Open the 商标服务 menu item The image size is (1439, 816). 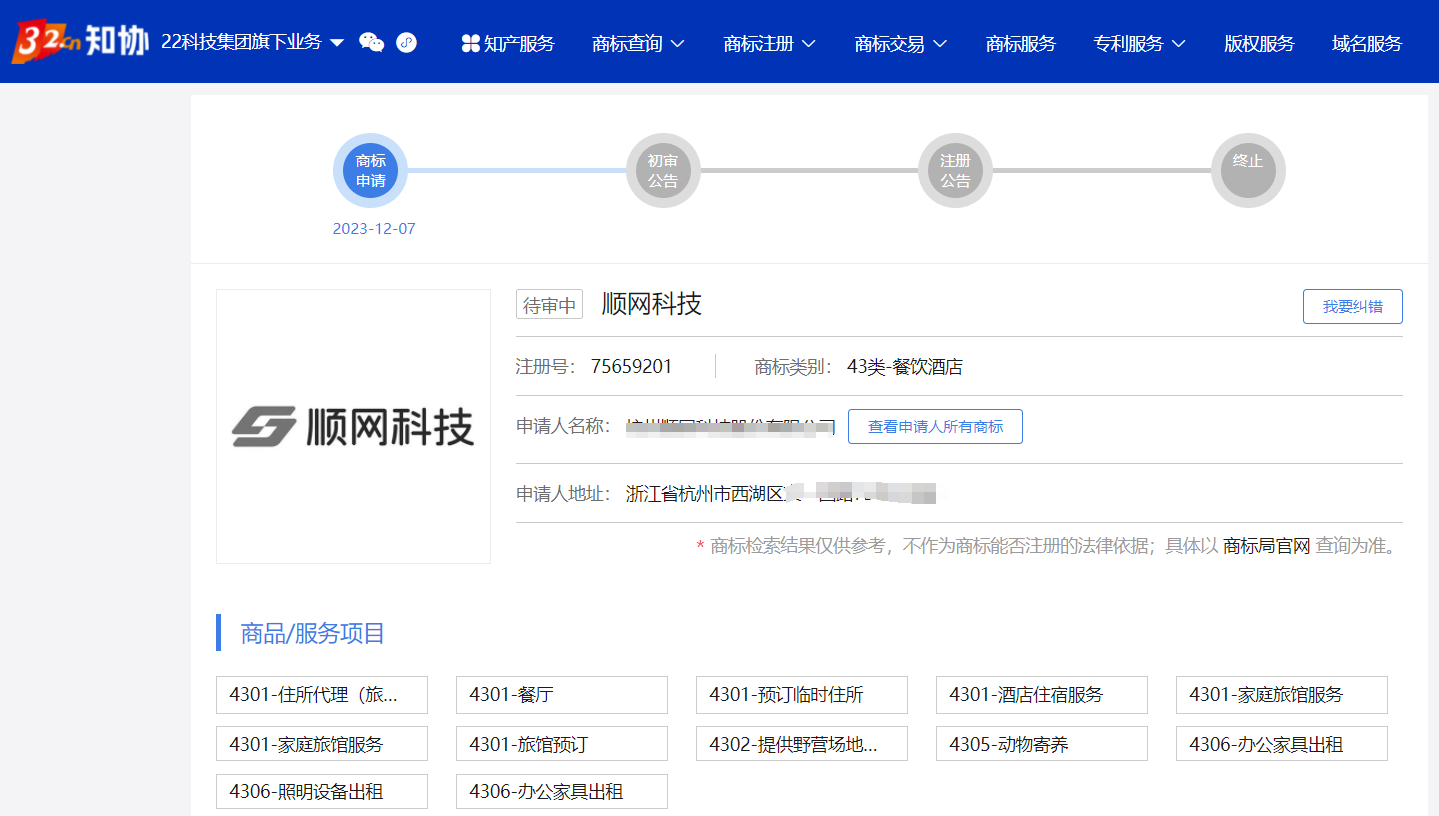pyautogui.click(x=1020, y=43)
